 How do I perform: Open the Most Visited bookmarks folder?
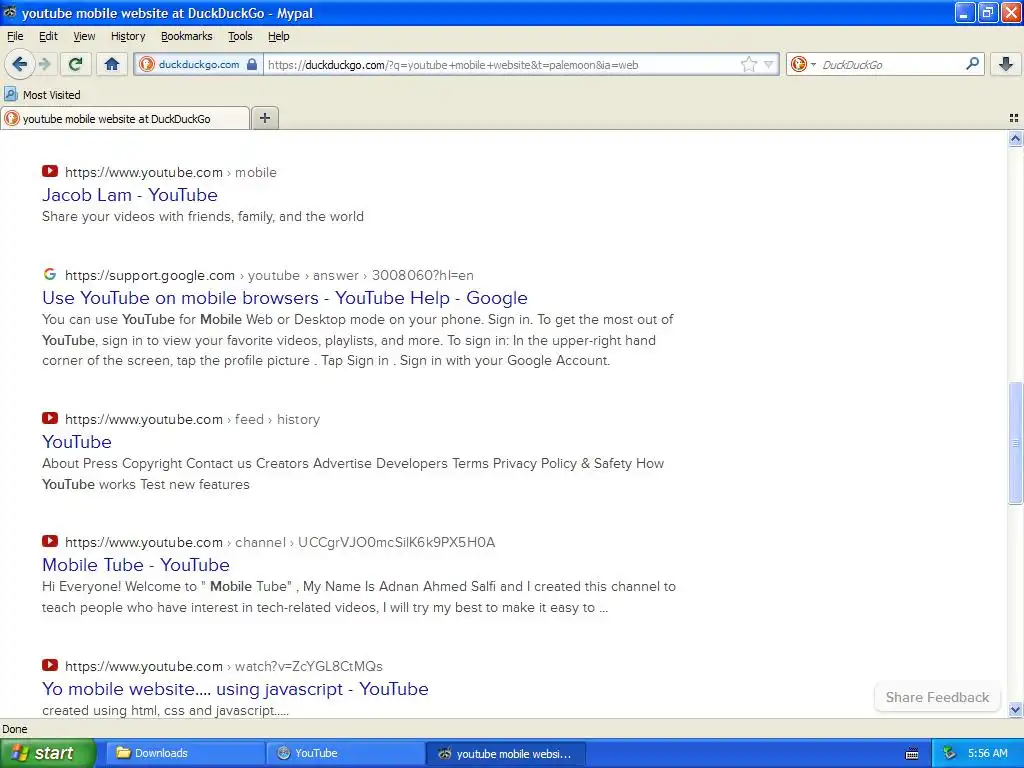coord(42,95)
